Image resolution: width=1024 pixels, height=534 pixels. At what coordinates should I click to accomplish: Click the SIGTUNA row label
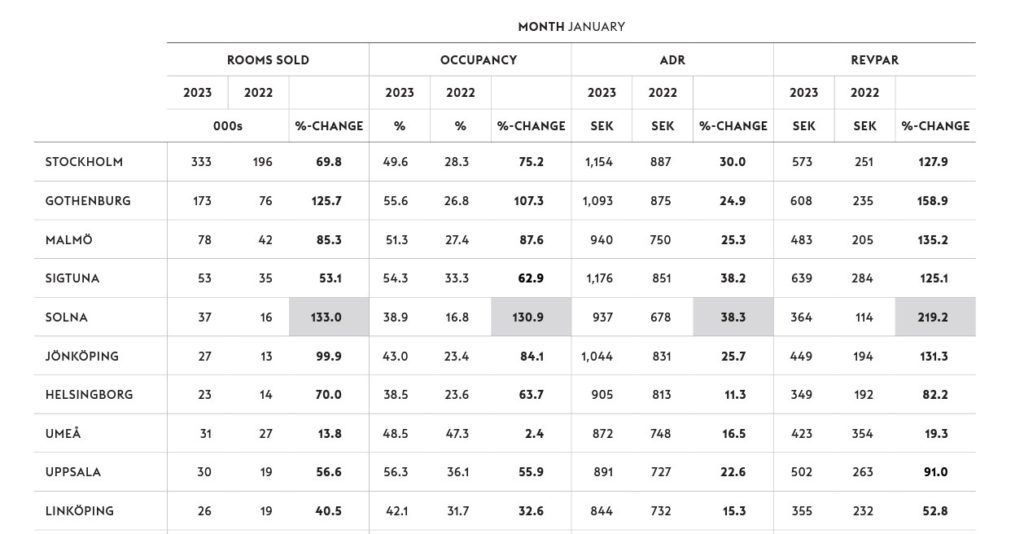pyautogui.click(x=74, y=278)
